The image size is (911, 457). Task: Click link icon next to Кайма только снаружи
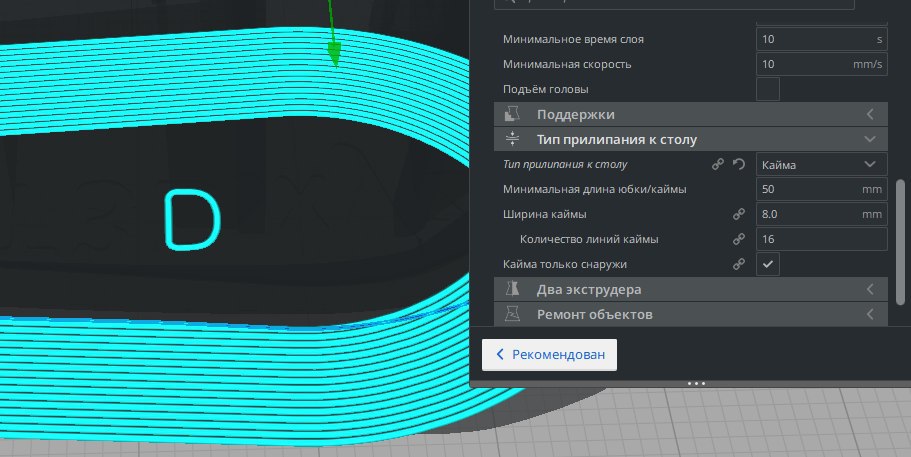[738, 264]
